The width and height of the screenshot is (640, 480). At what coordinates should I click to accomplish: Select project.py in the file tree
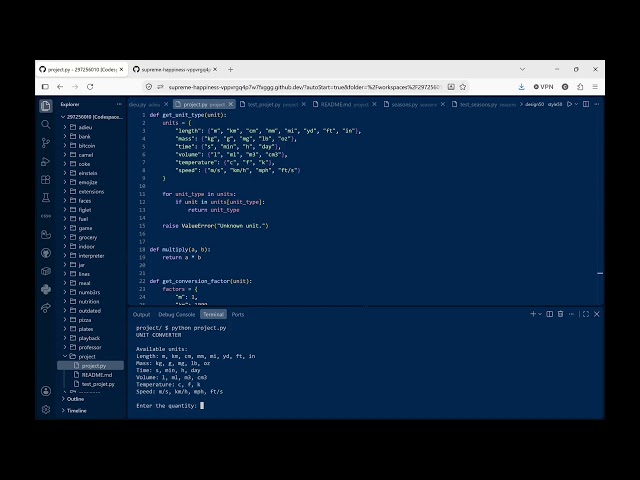[x=91, y=366]
